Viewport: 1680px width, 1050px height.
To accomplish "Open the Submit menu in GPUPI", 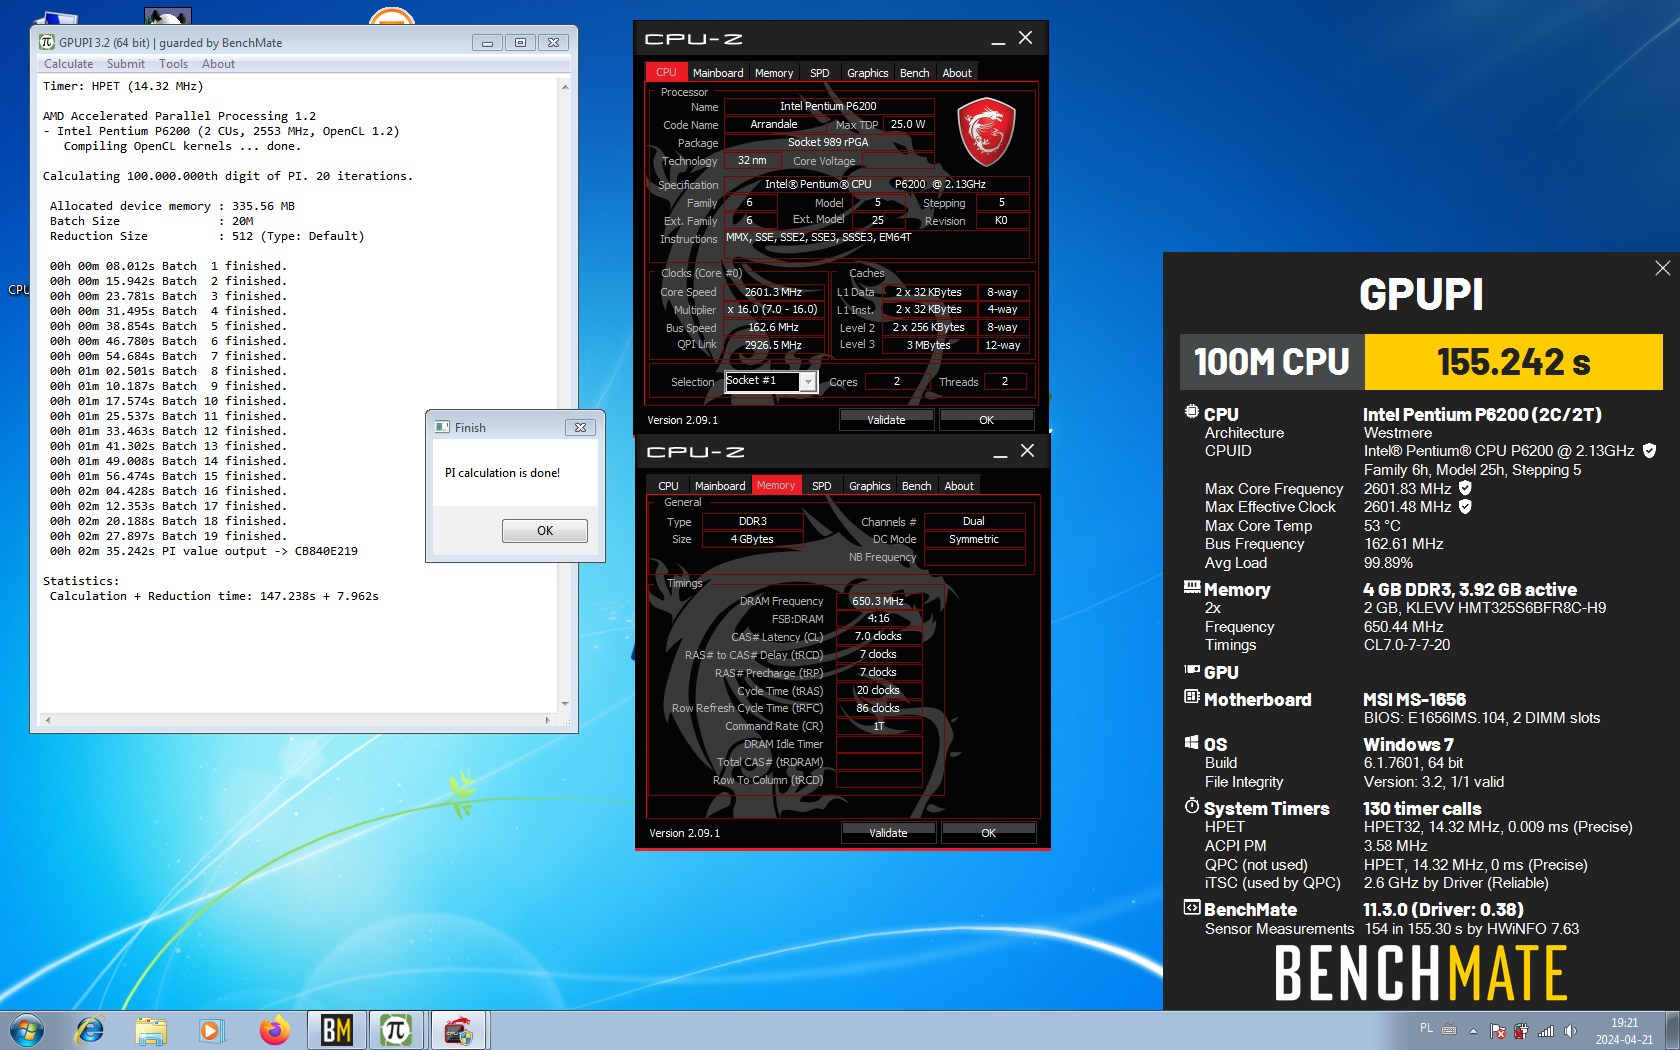I will [126, 64].
